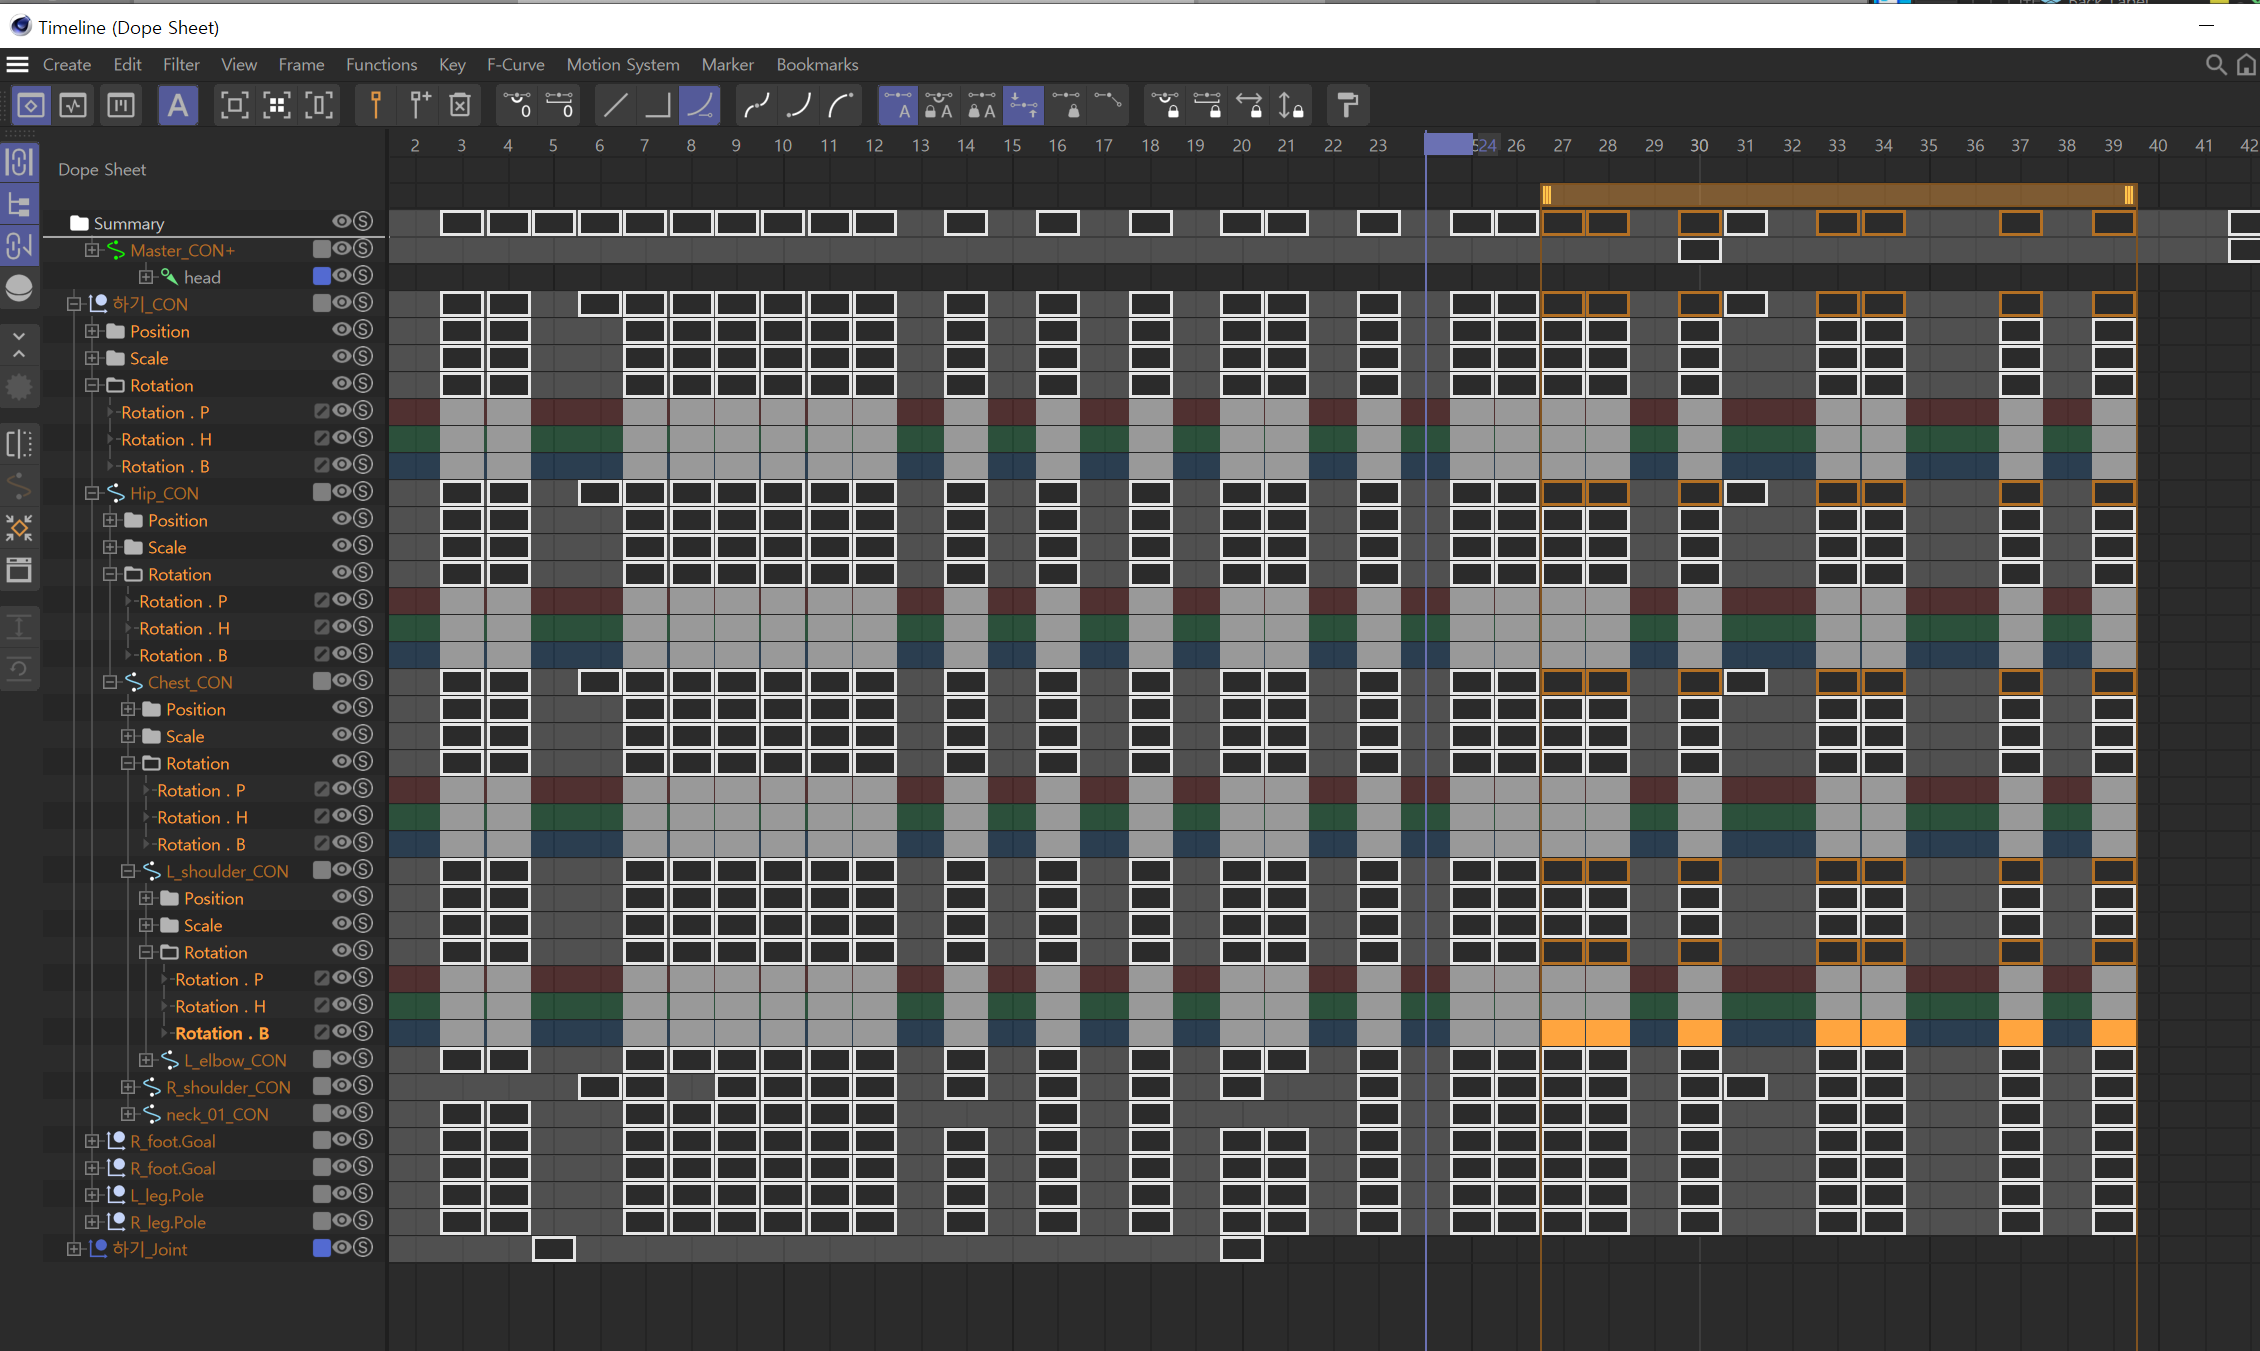
Task: Select the Rotation . B track label
Action: click(x=221, y=1033)
